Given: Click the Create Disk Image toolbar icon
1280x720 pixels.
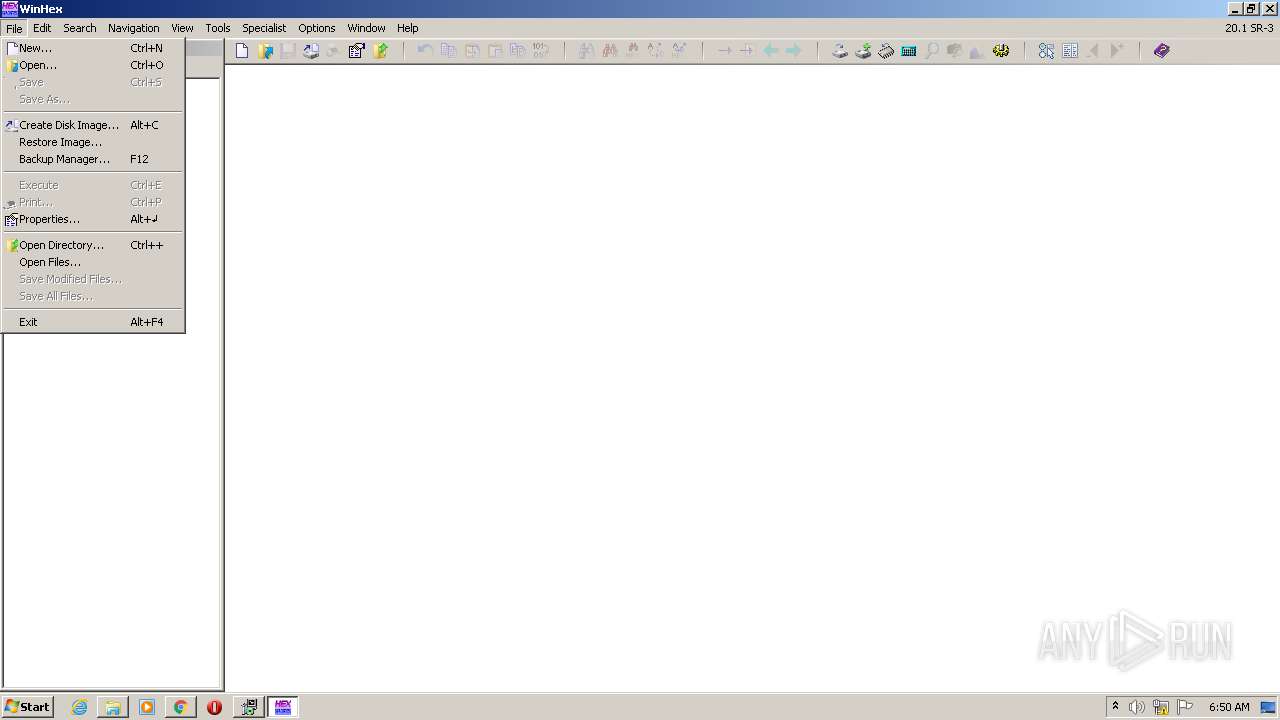Looking at the screenshot, I should pyautogui.click(x=311, y=51).
